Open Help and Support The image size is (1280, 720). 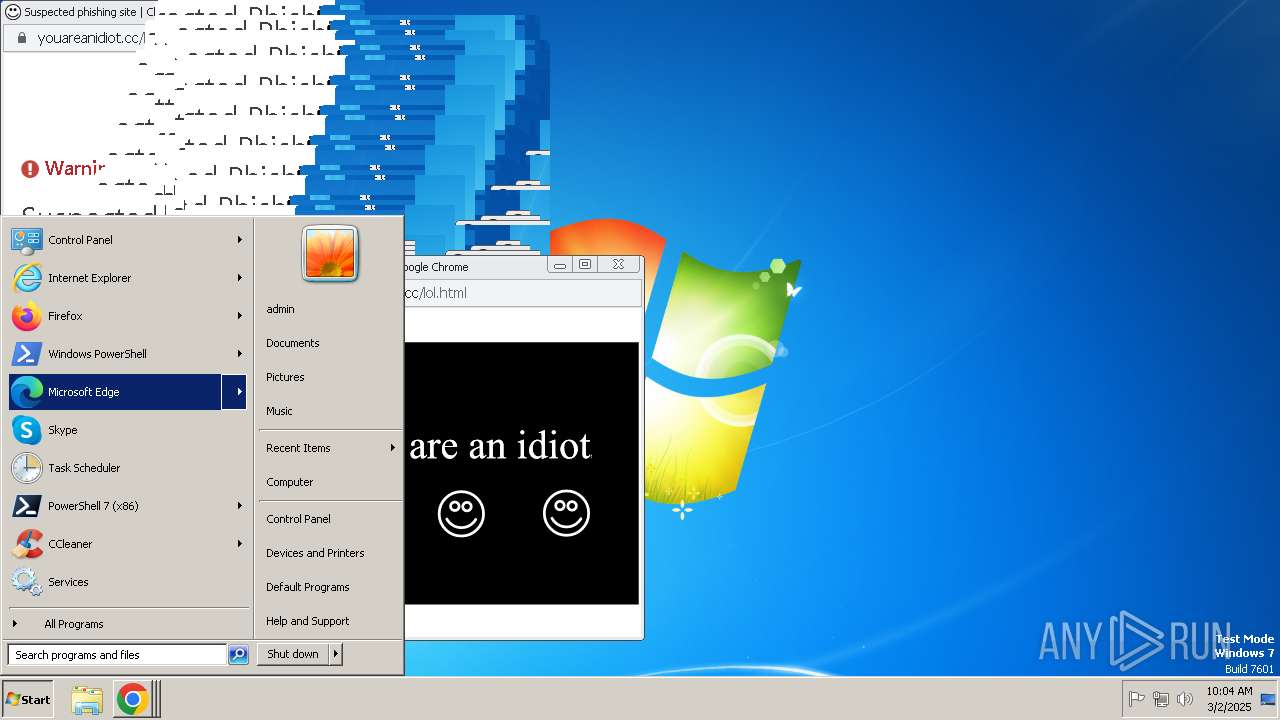(330, 621)
